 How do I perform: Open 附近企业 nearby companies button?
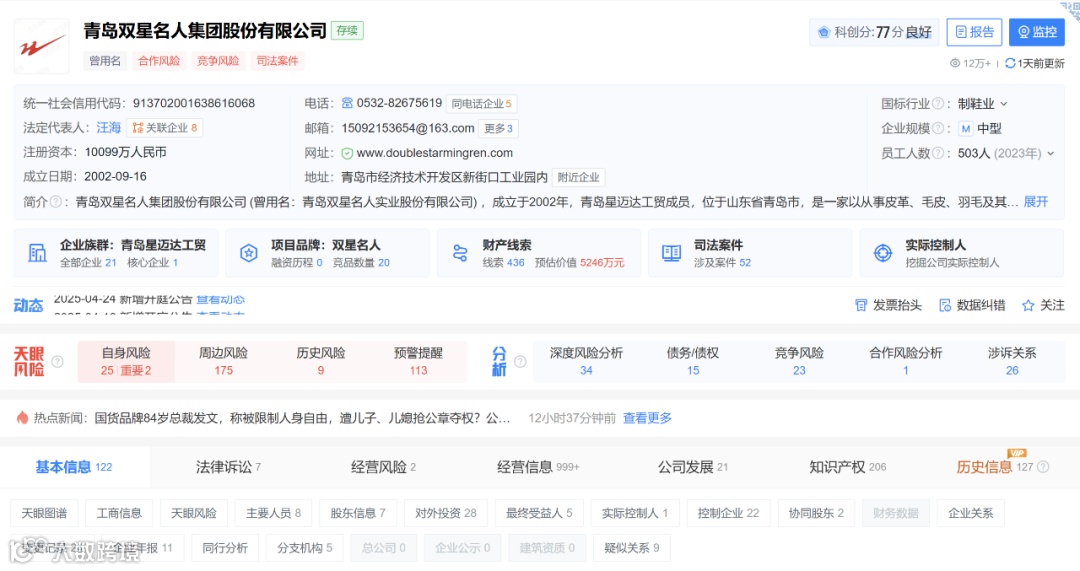tap(579, 177)
